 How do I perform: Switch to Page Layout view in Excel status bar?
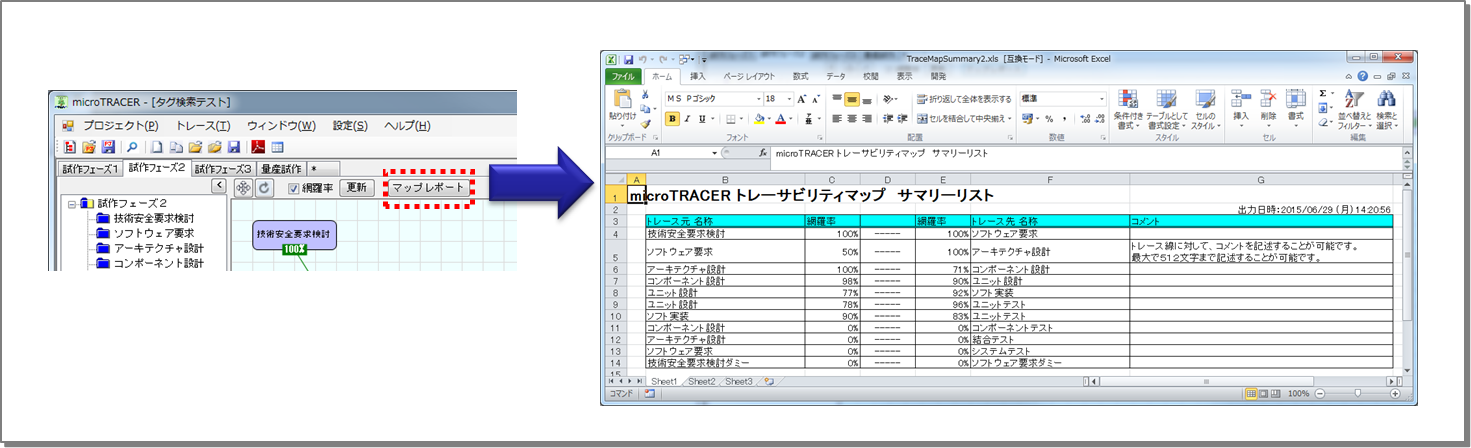[x=1264, y=394]
